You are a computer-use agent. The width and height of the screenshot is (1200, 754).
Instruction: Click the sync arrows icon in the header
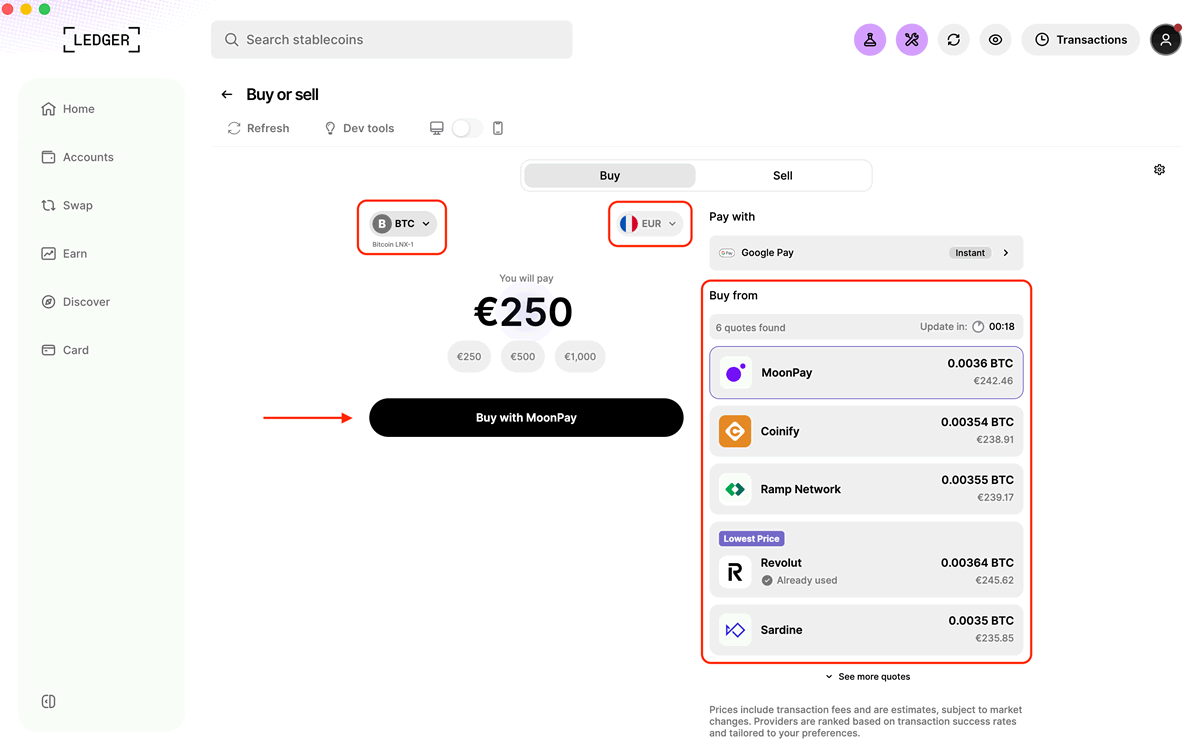click(x=954, y=40)
